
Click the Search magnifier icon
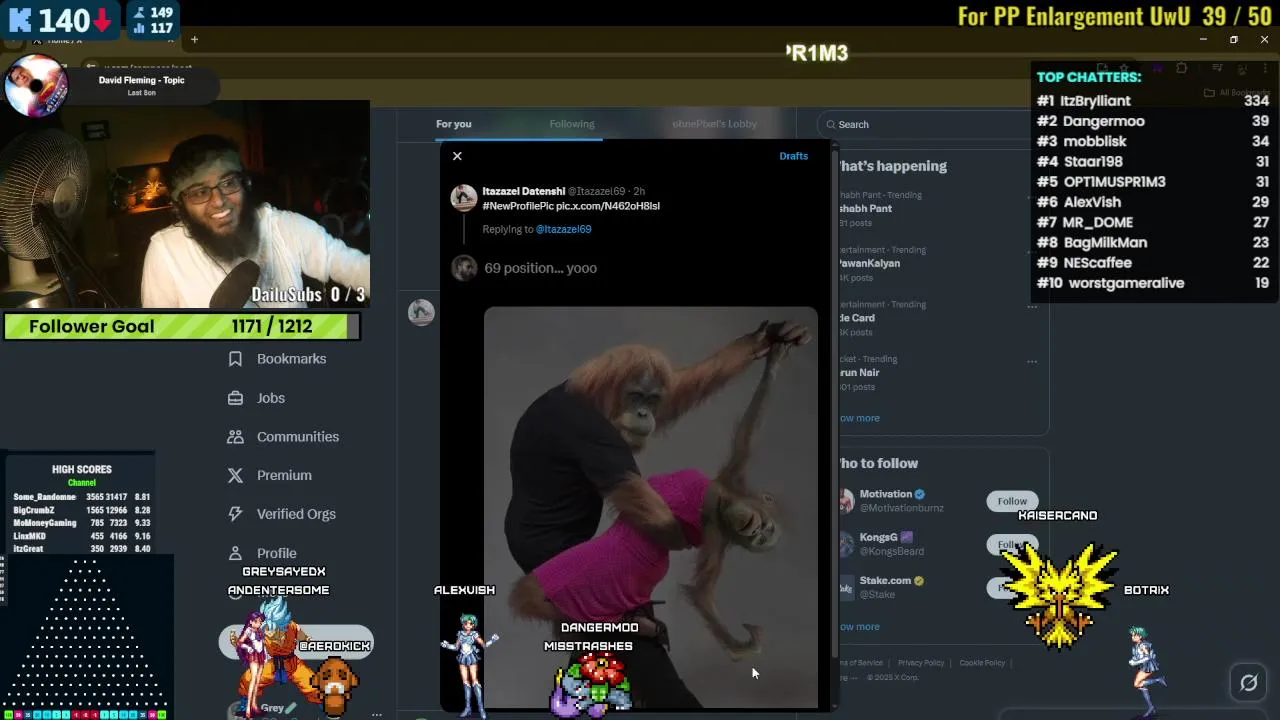[830, 124]
